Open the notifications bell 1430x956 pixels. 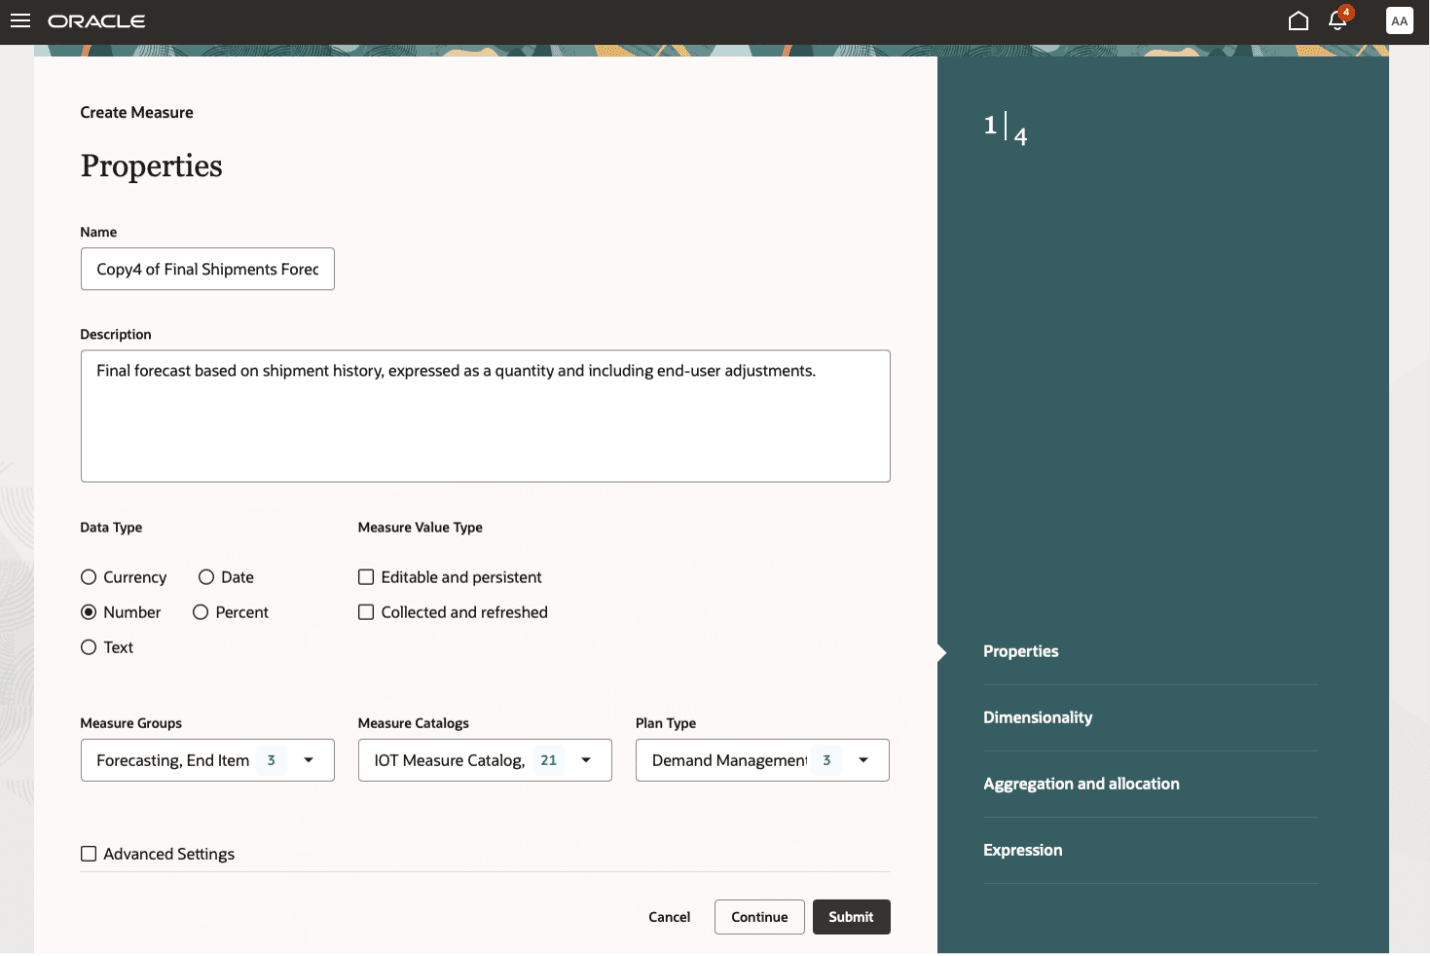click(x=1338, y=20)
